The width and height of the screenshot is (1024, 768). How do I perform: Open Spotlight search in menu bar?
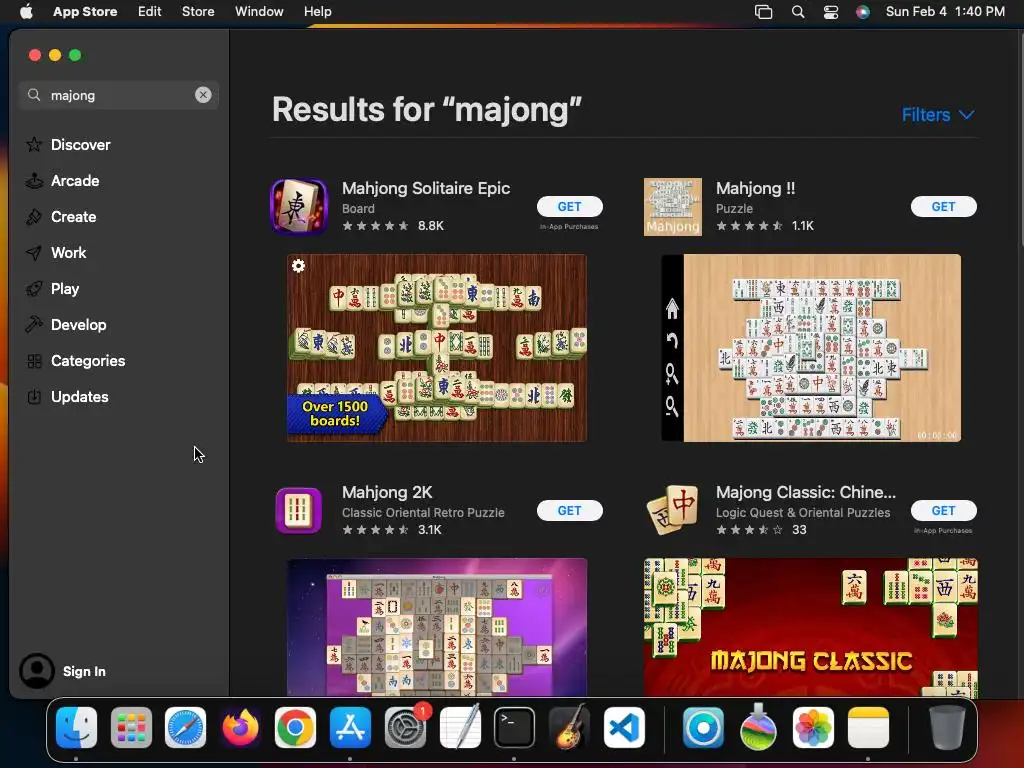coord(797,12)
